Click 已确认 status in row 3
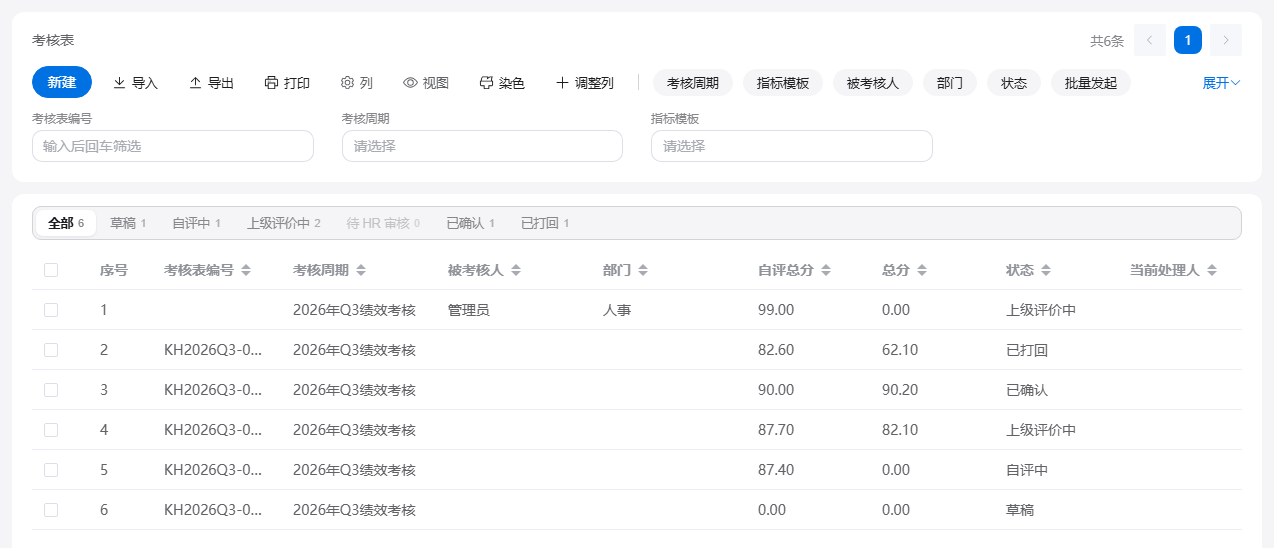 pos(1027,390)
